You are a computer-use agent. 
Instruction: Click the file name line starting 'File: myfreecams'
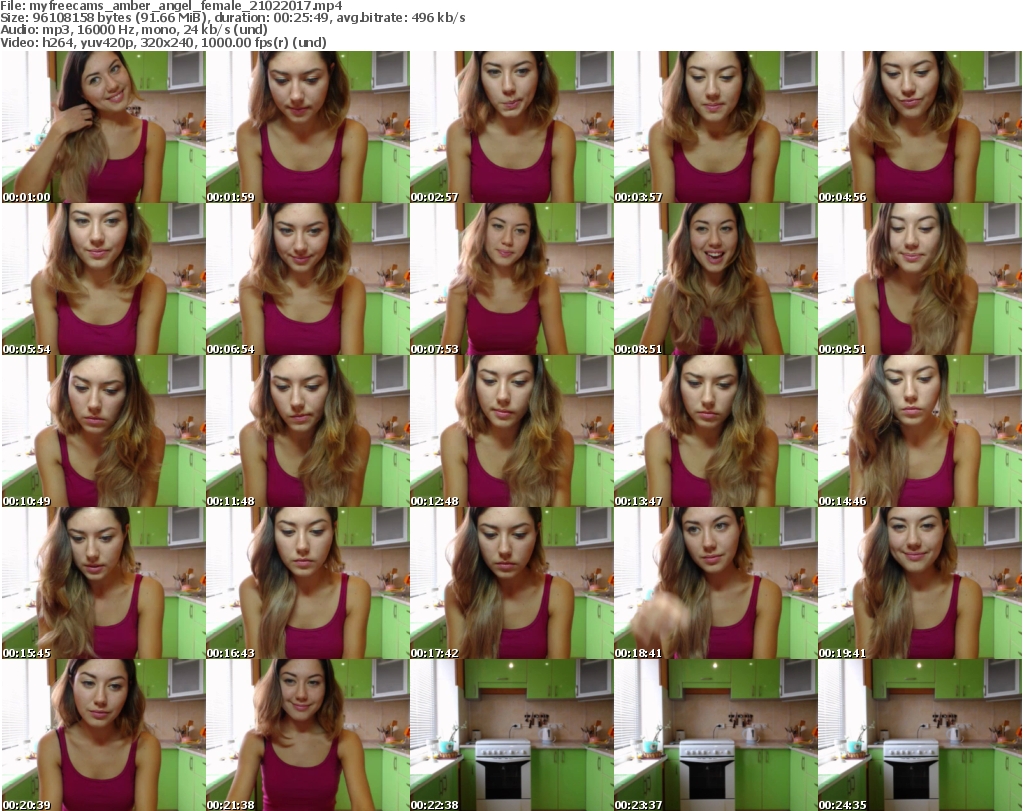[x=171, y=6]
